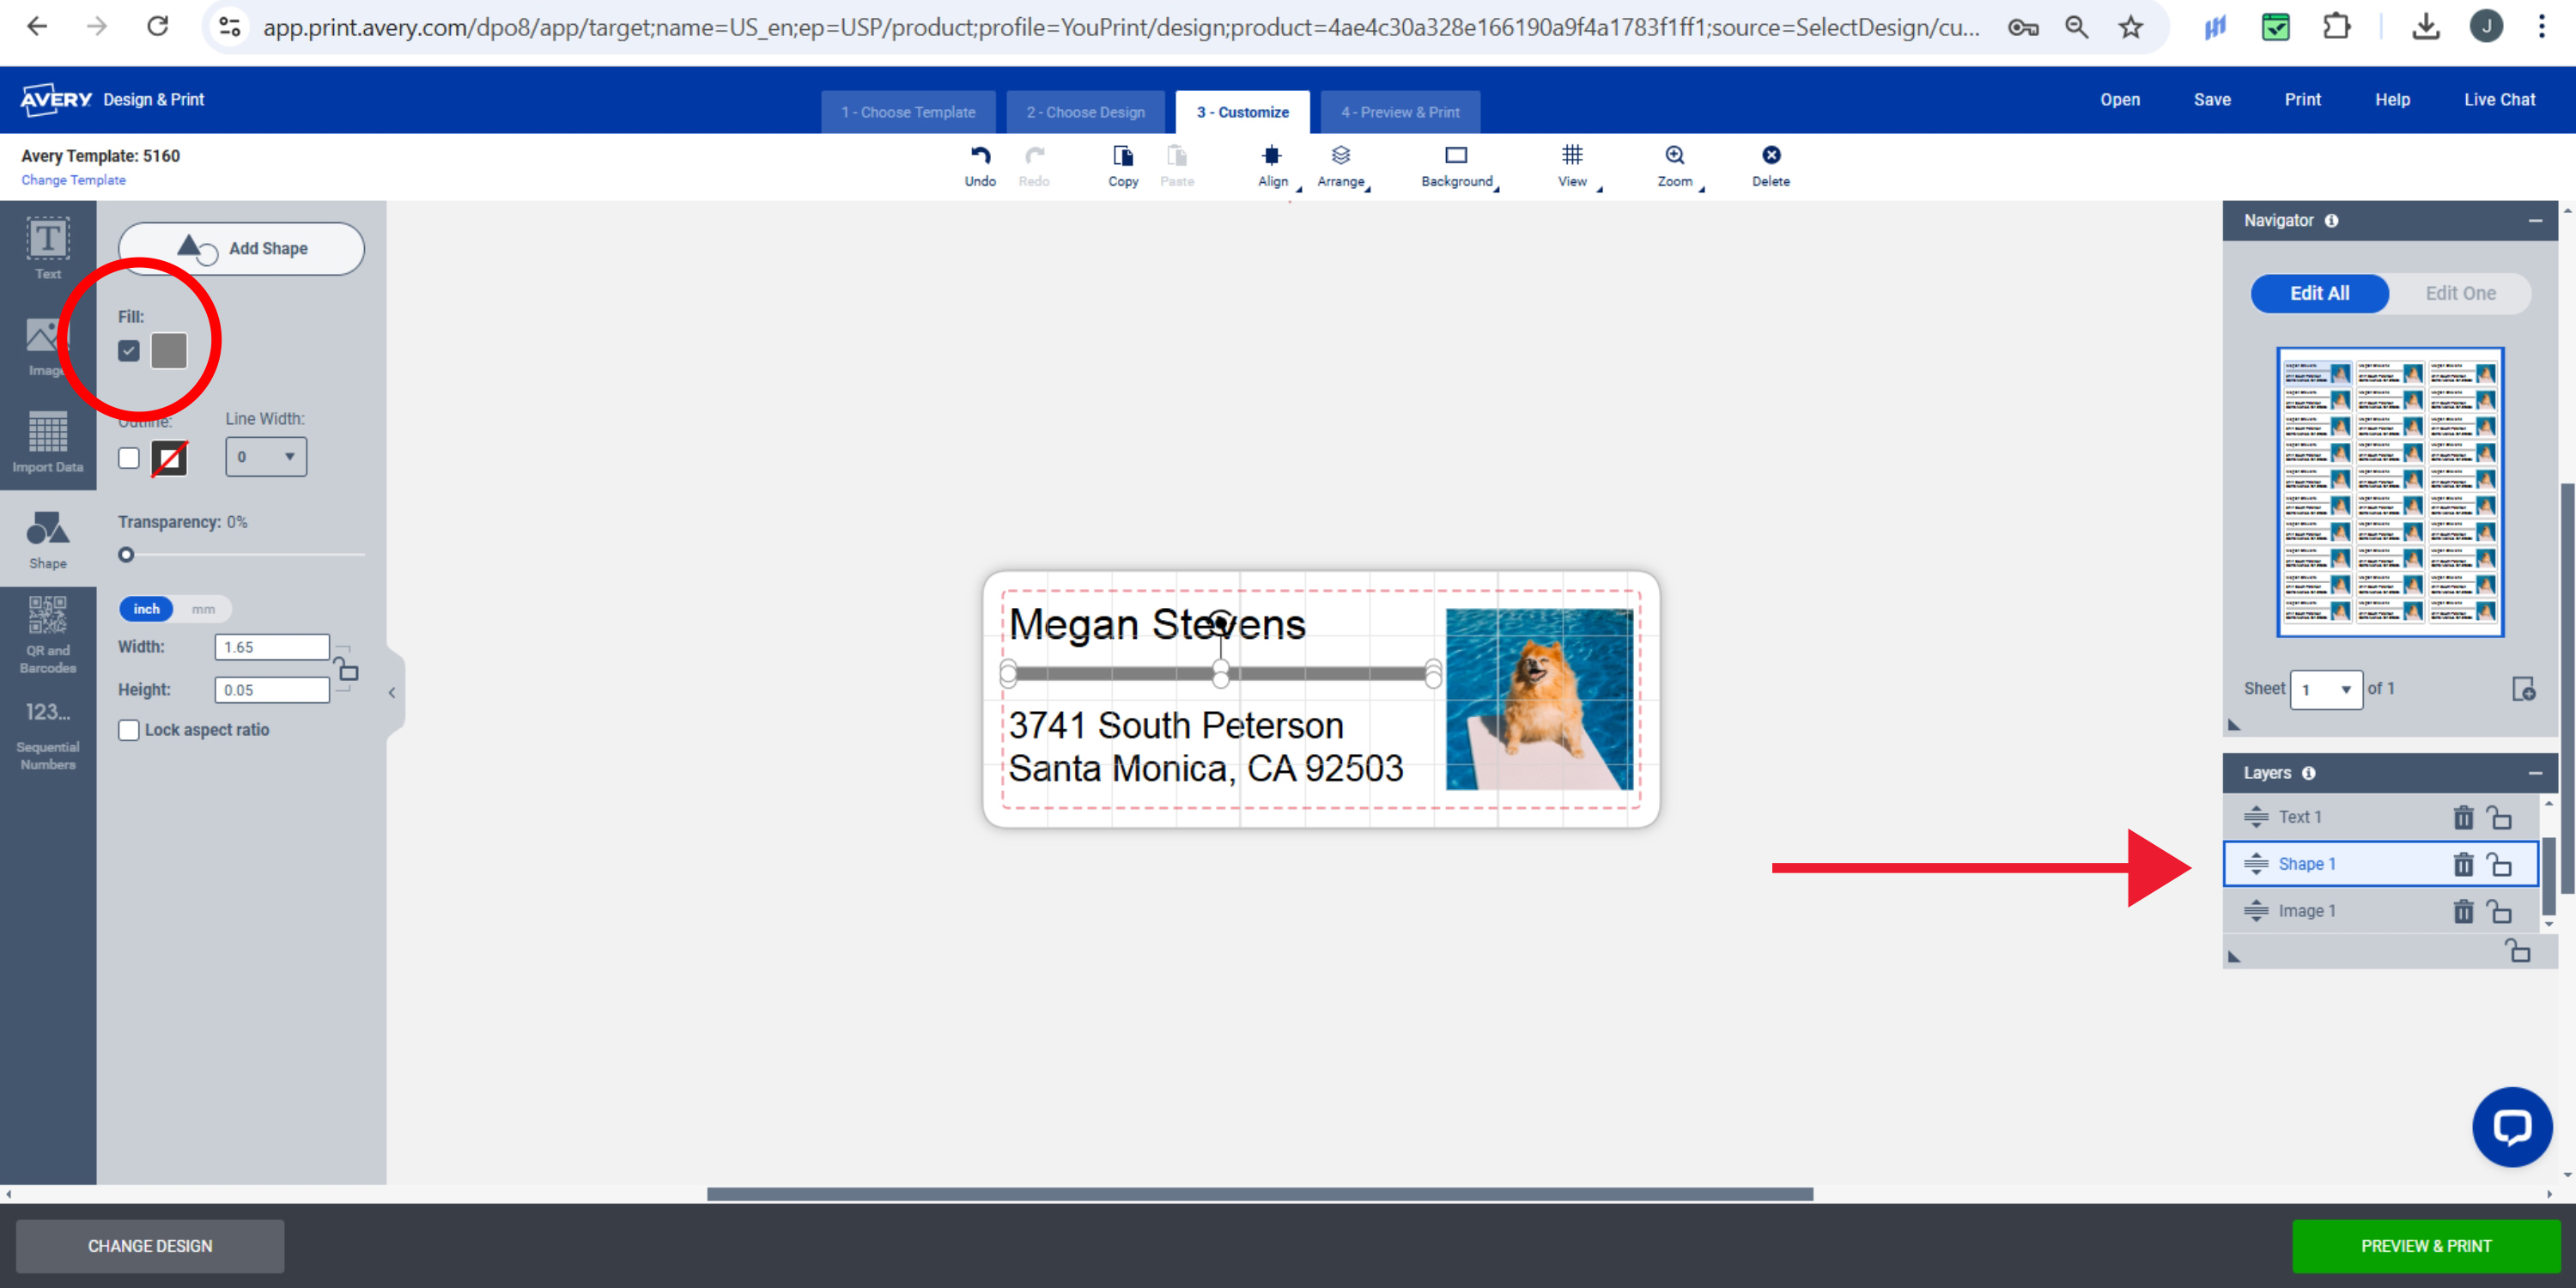
Task: Select the Import Data tool
Action: pyautogui.click(x=48, y=441)
